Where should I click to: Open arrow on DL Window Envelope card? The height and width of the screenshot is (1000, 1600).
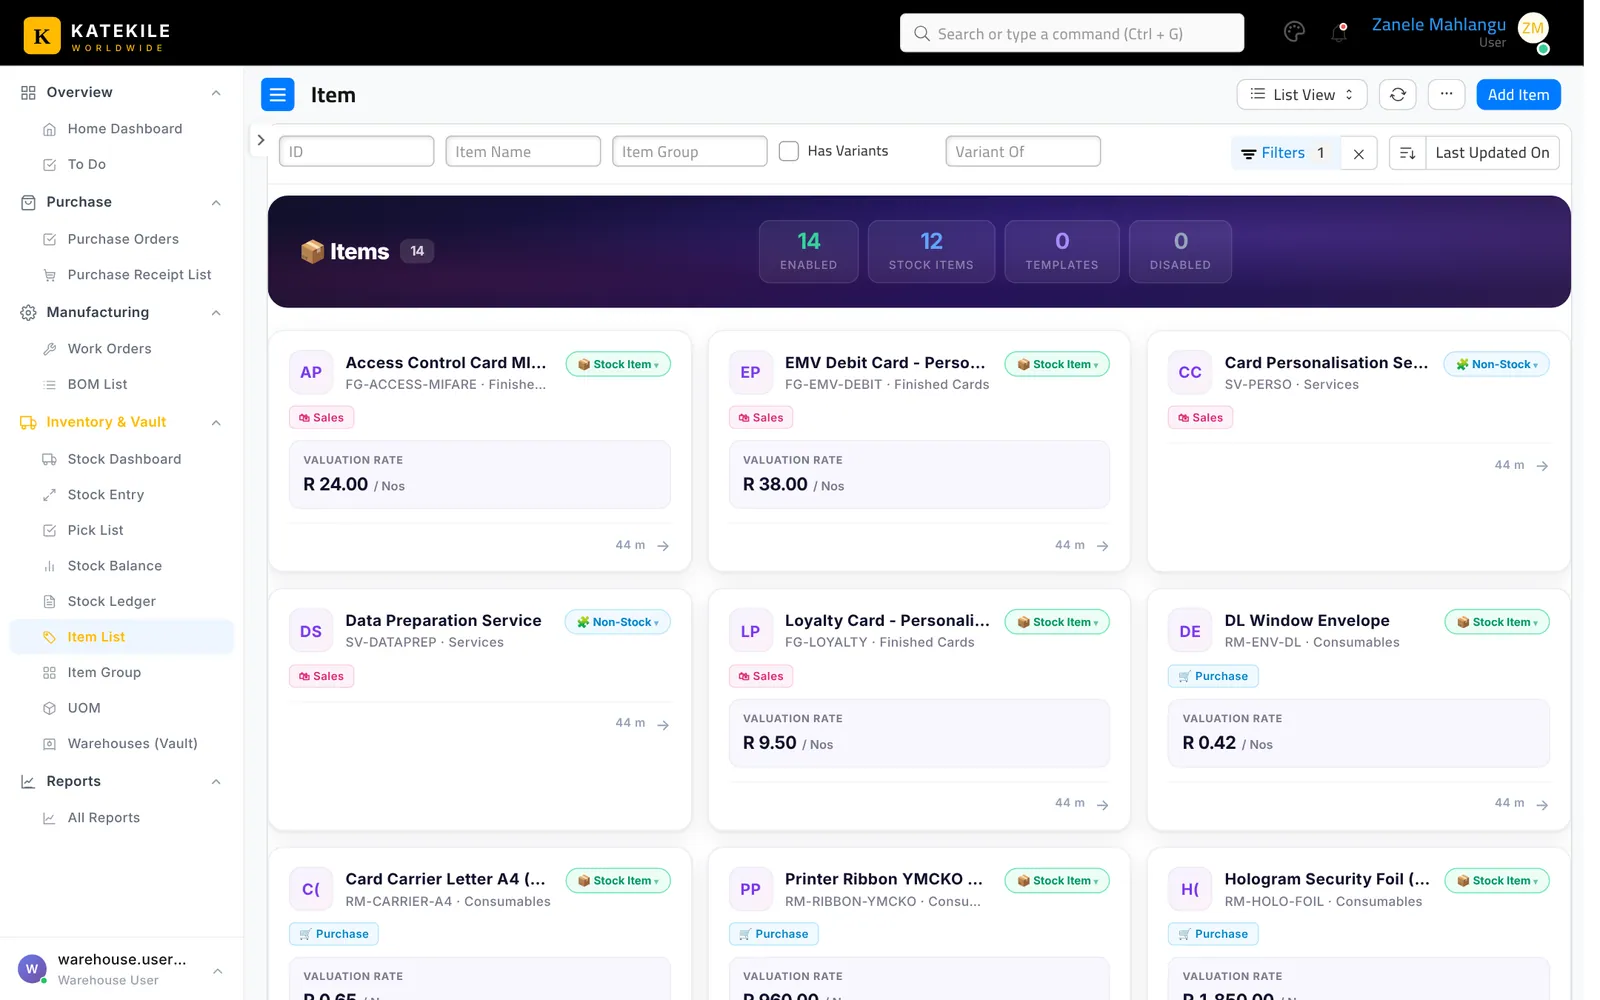[x=1542, y=804]
